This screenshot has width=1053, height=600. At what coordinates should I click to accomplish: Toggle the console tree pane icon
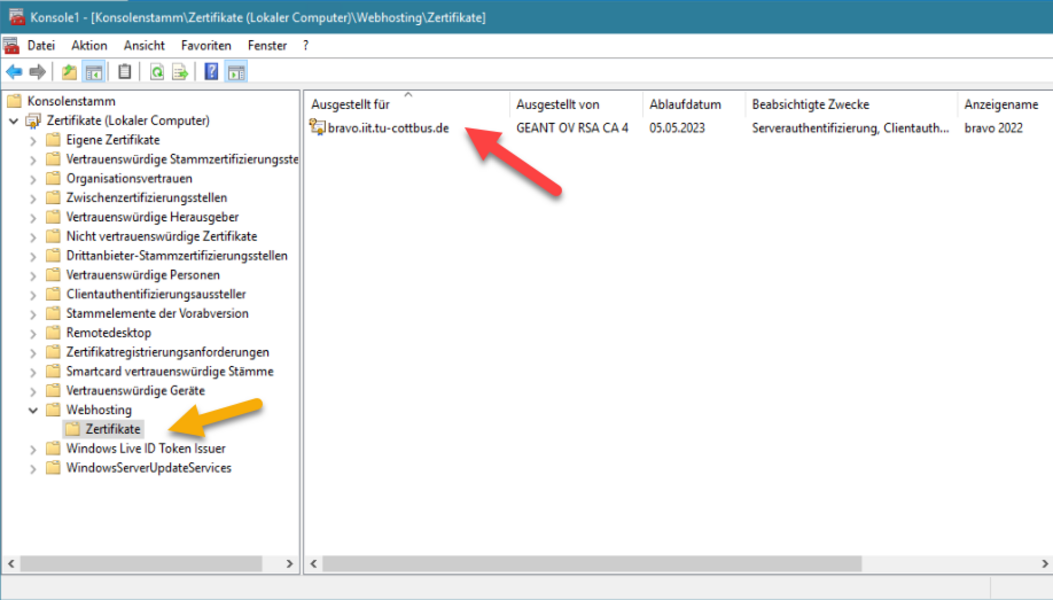93,72
